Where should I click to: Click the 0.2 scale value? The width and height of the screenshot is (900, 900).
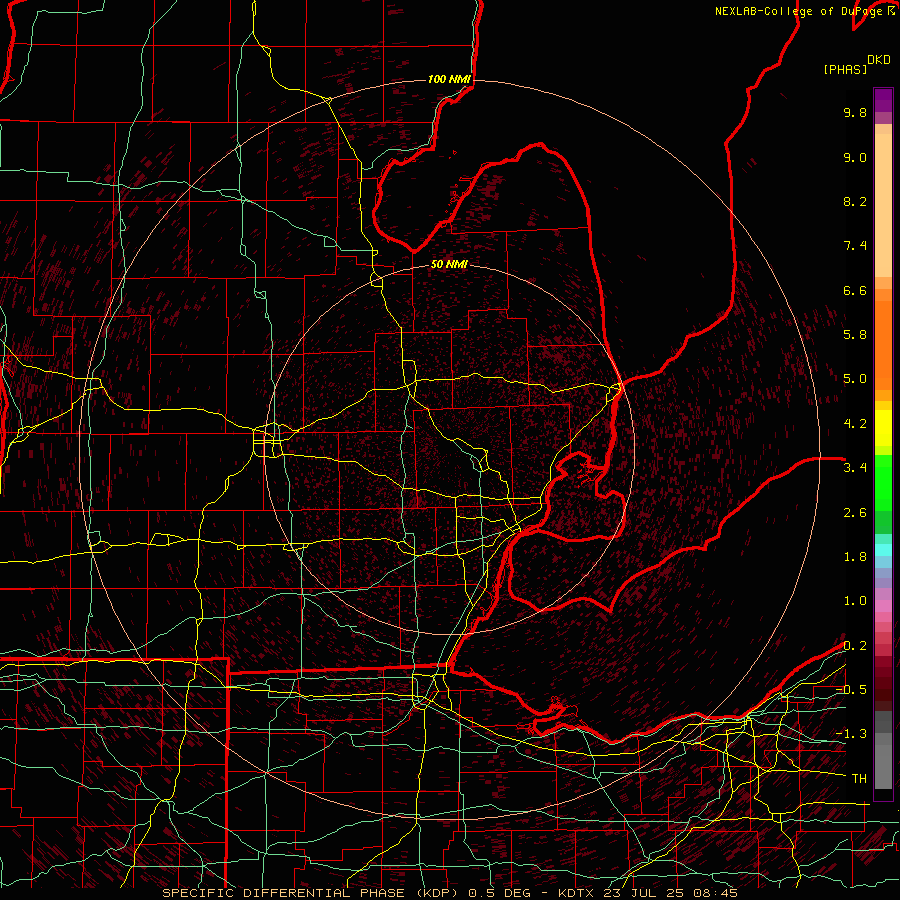855,646
